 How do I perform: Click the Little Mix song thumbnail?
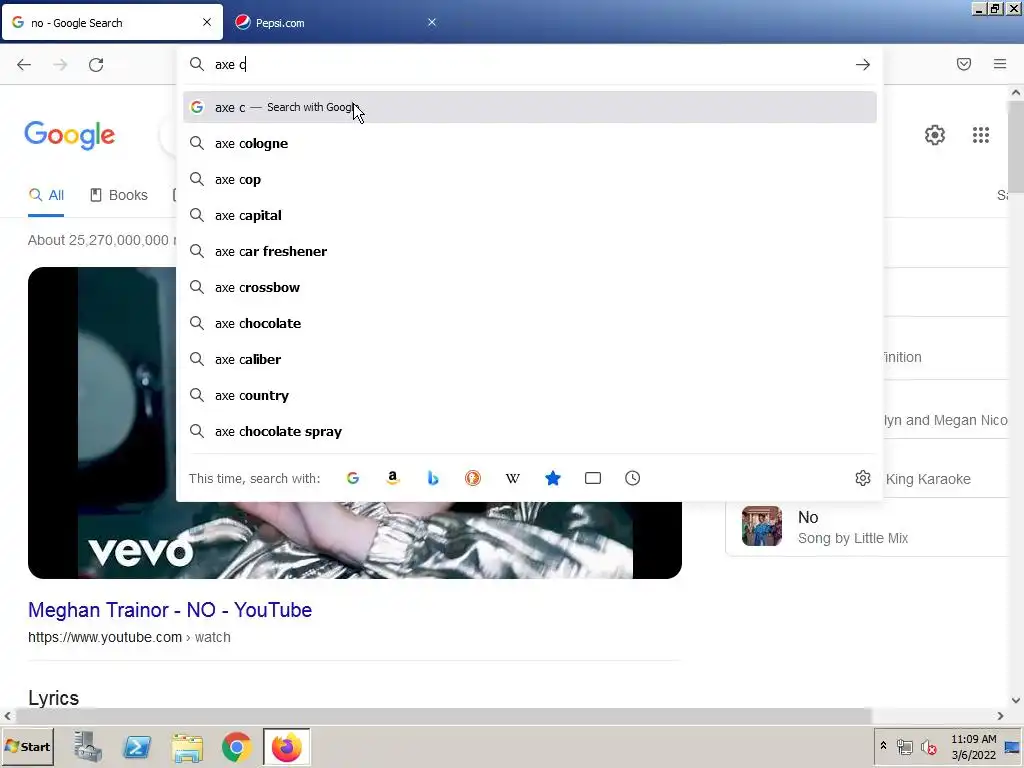pos(761,526)
